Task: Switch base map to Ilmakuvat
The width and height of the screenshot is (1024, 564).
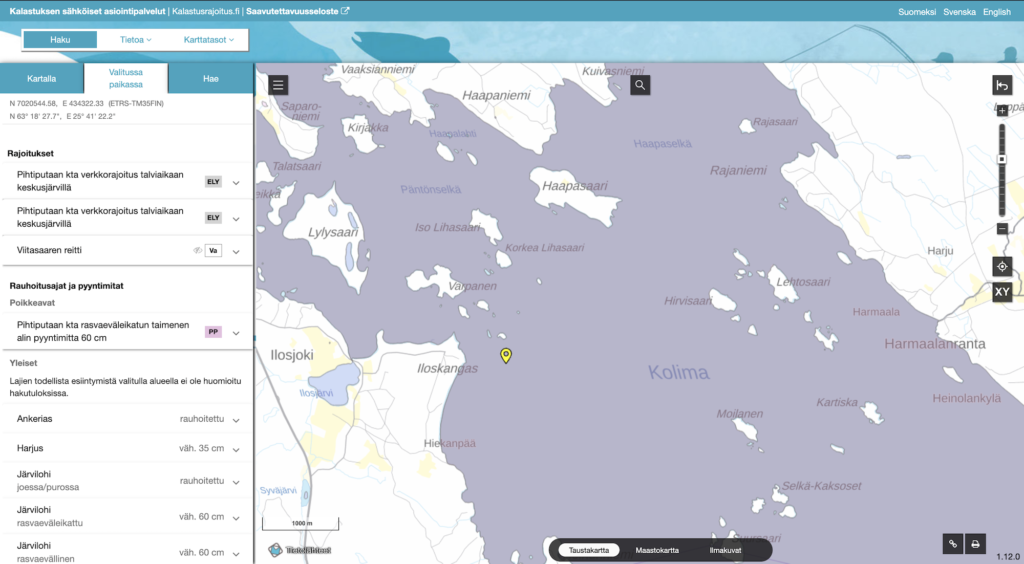Action: point(724,550)
